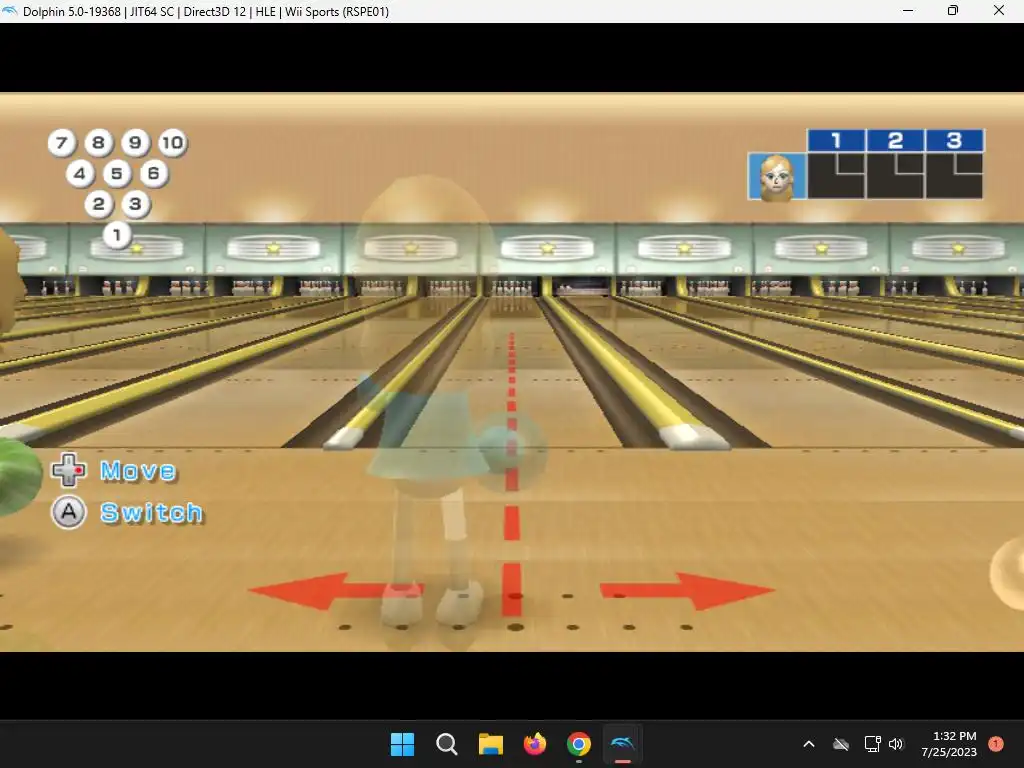Show hidden system tray icons

coord(808,744)
